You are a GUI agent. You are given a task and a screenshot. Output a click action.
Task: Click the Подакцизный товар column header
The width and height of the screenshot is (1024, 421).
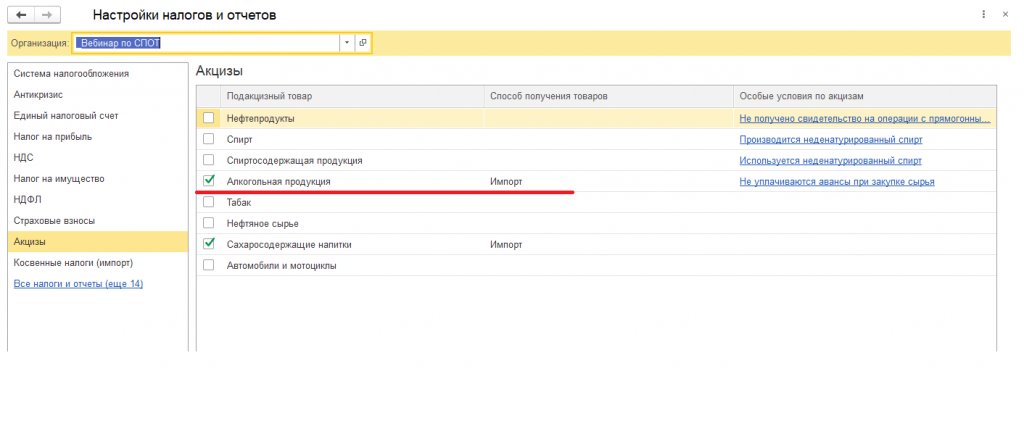pyautogui.click(x=352, y=96)
